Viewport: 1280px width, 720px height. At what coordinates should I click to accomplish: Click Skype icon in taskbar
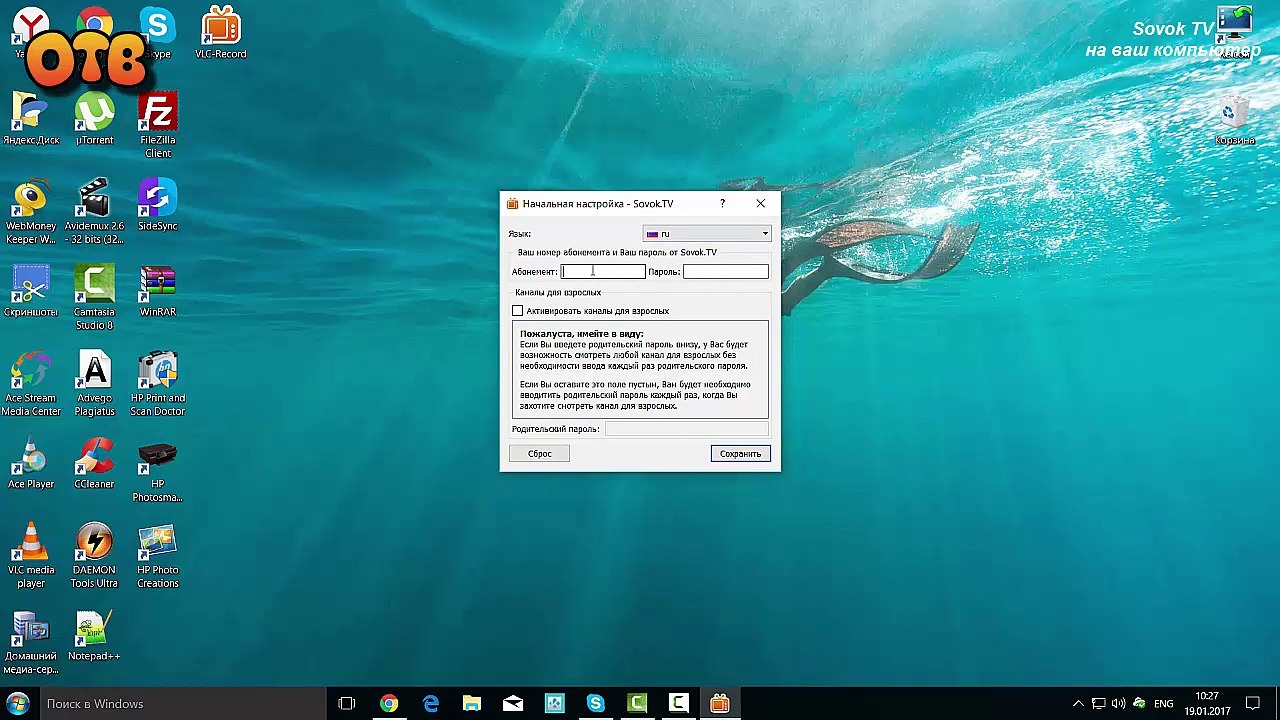coord(595,704)
